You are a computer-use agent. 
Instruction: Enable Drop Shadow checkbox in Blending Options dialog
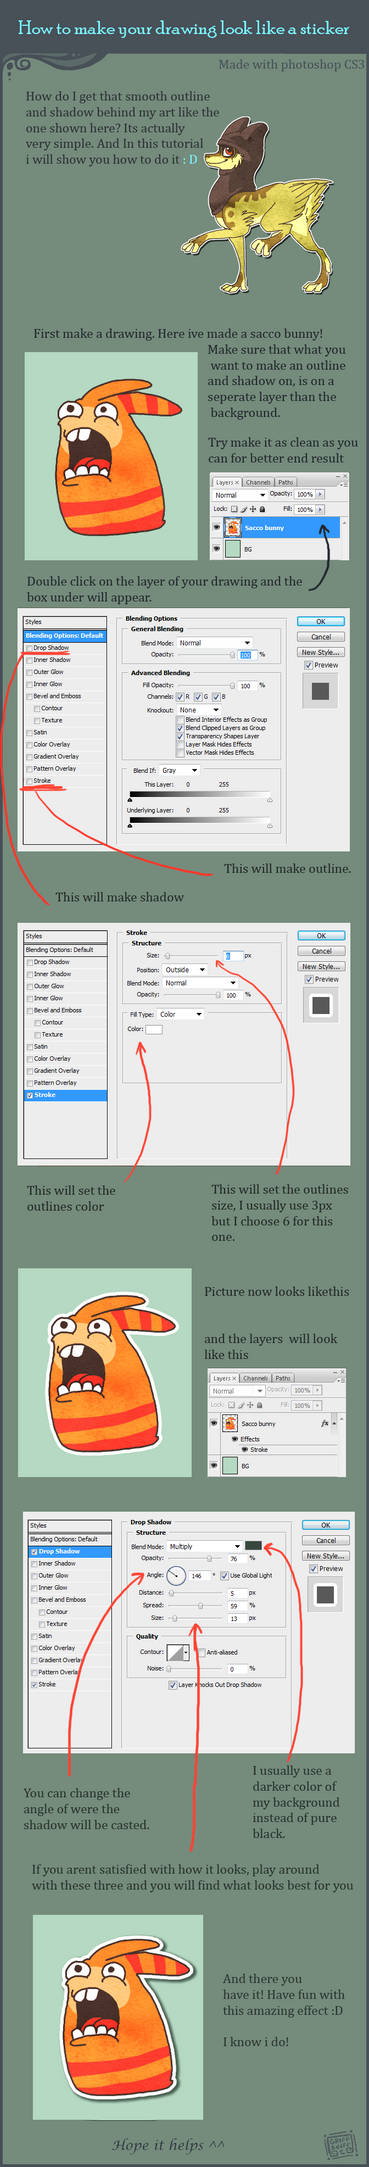click(30, 648)
